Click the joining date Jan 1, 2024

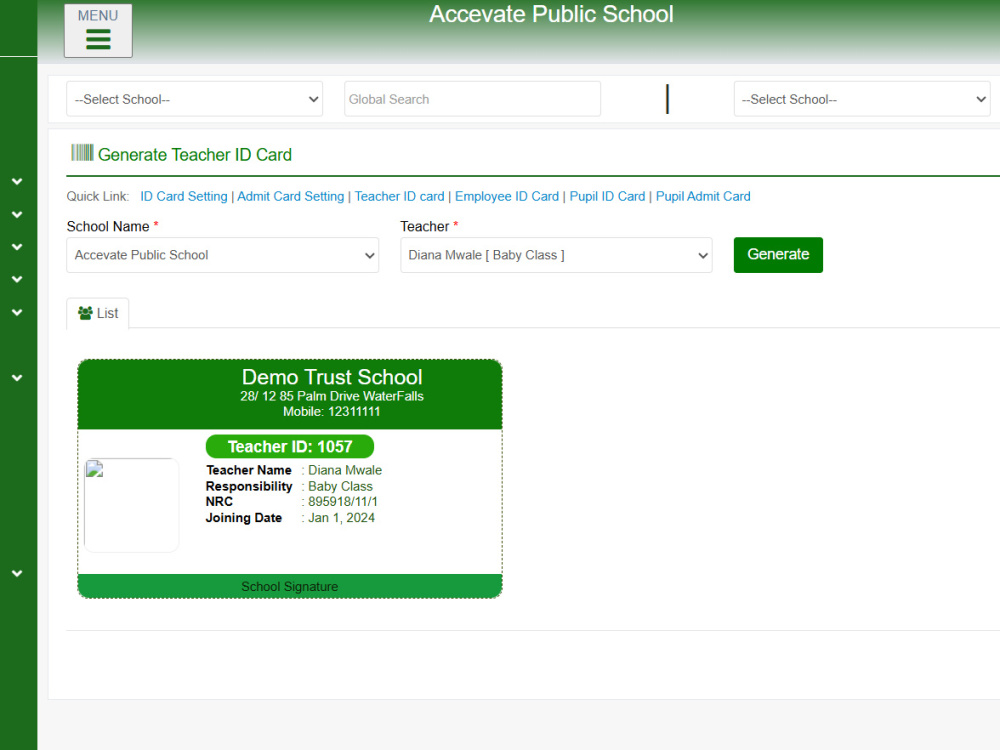tap(341, 518)
